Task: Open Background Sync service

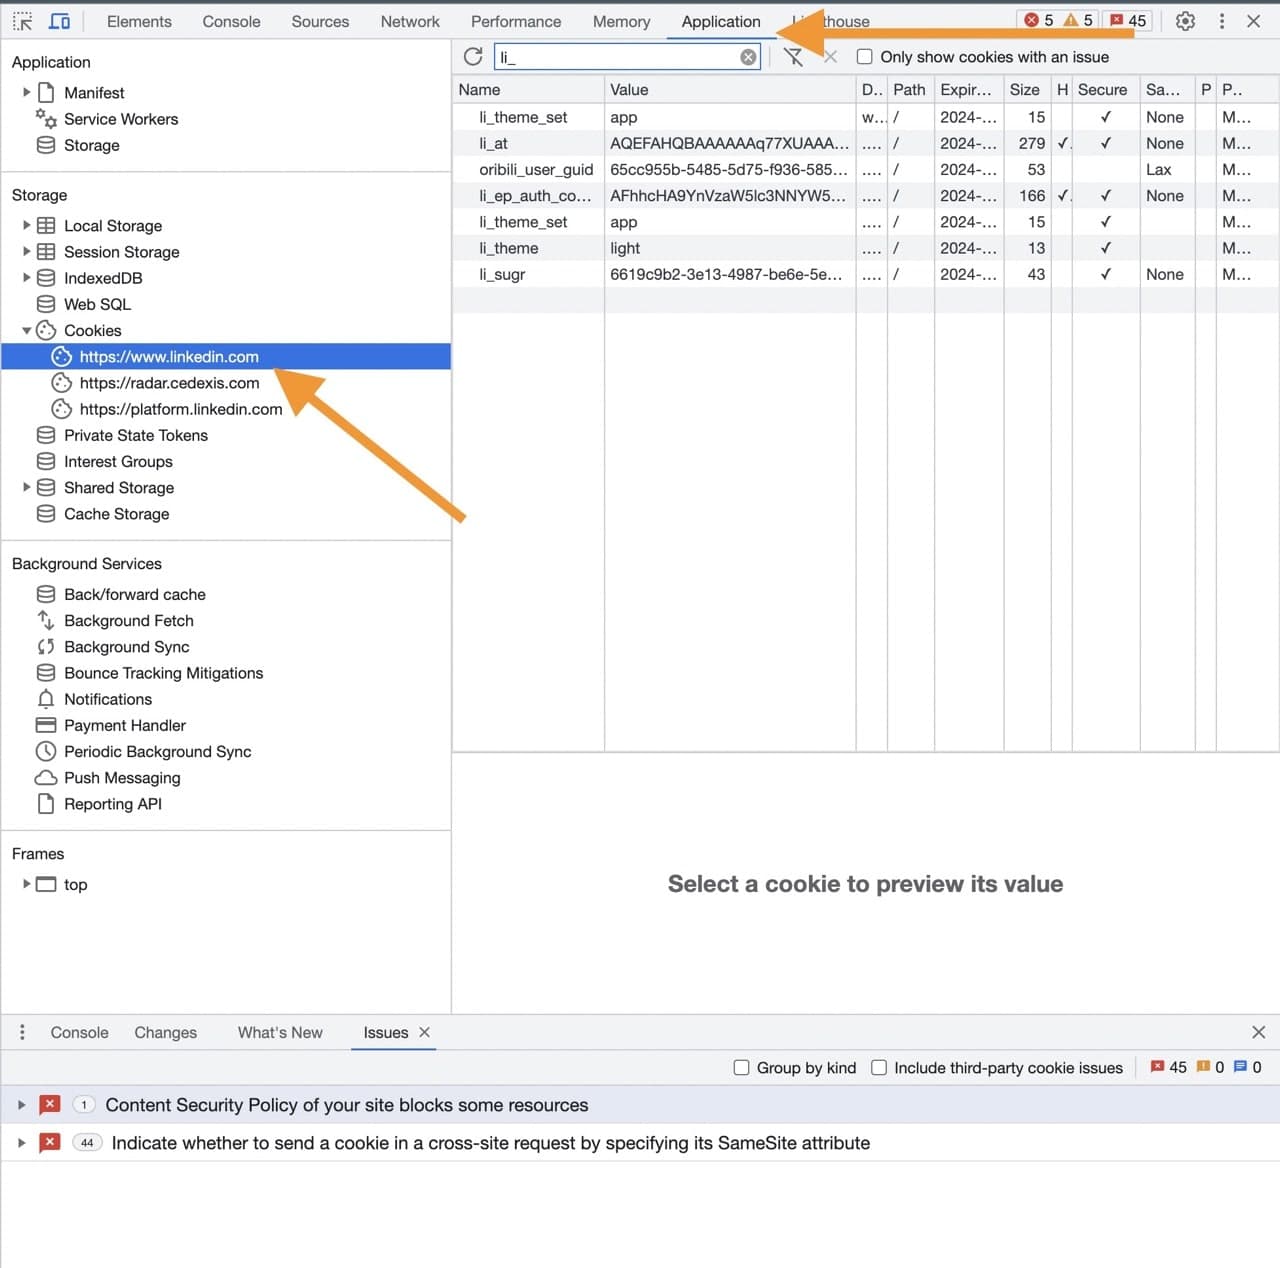Action: coord(126,647)
